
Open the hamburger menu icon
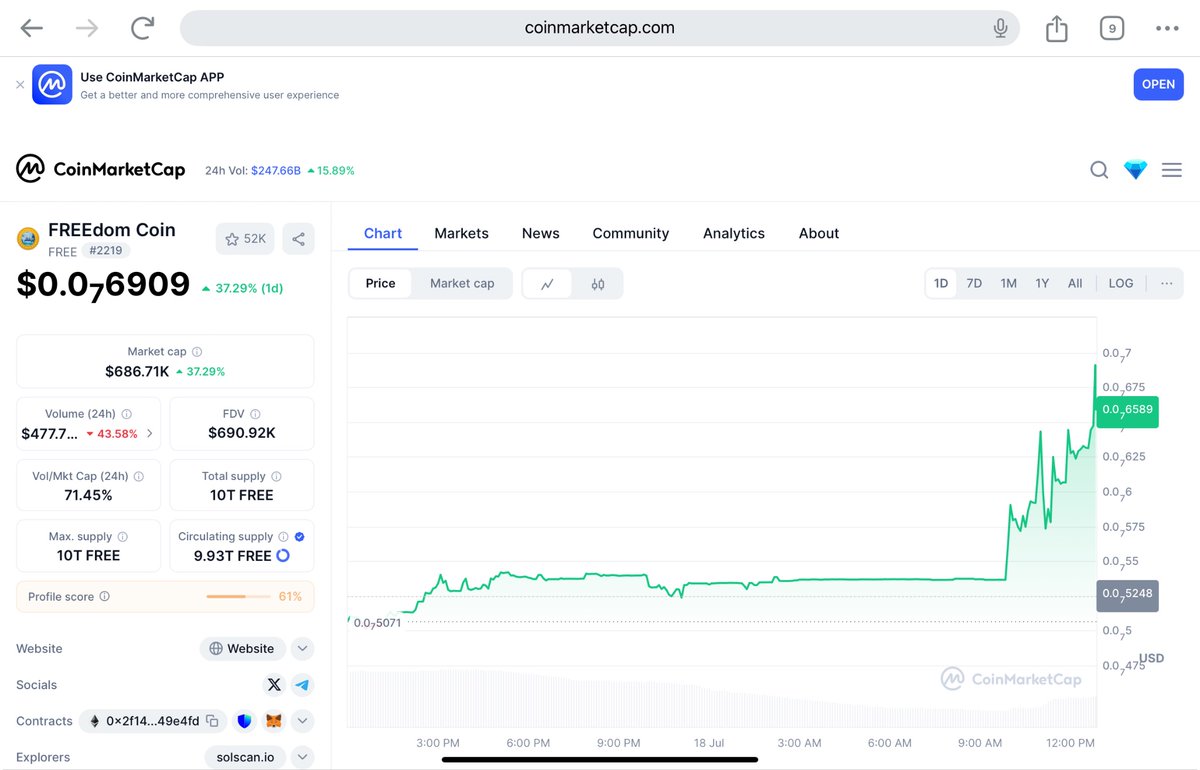click(x=1172, y=170)
